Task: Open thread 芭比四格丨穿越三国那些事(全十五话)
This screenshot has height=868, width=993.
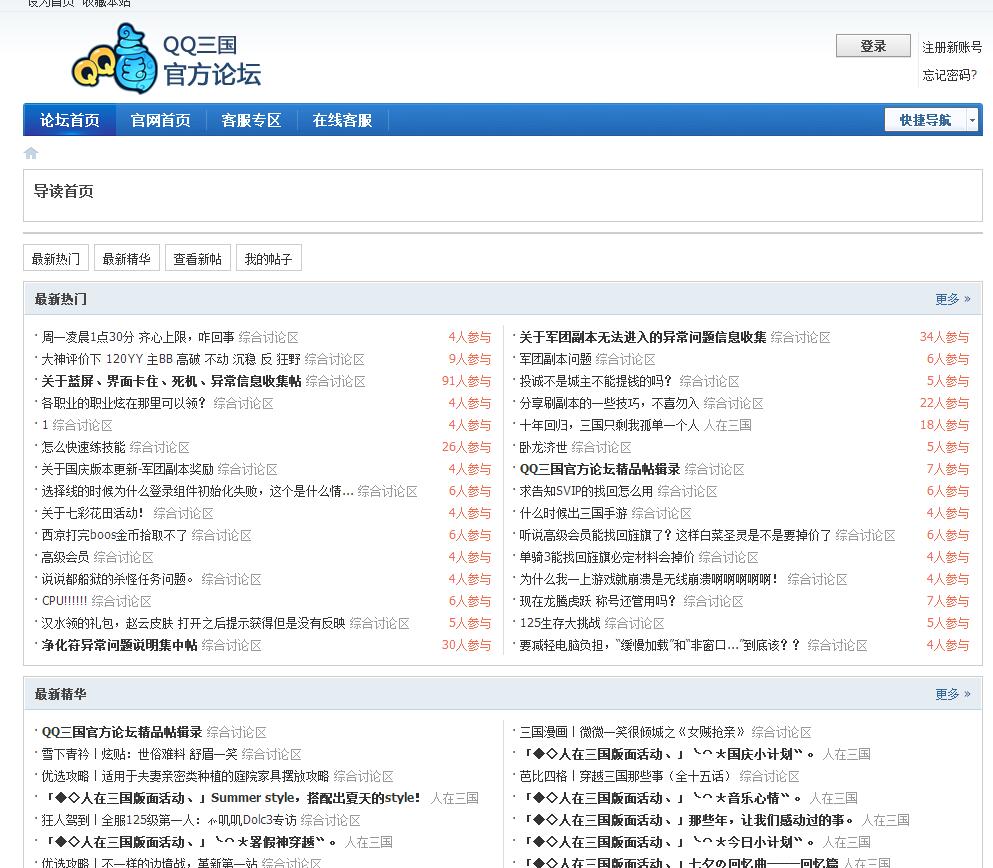Action: pos(627,776)
